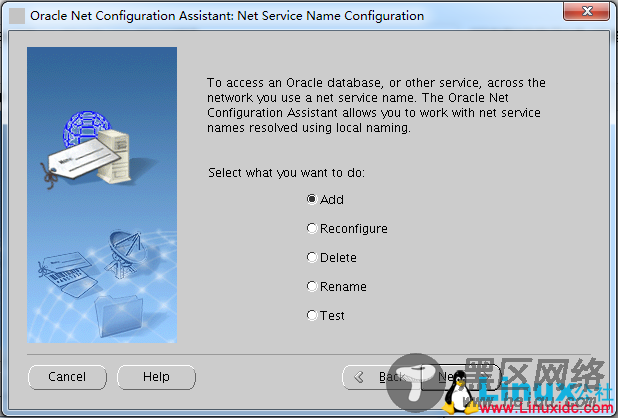Proceed with the Next button
The height and width of the screenshot is (418, 618).
coord(460,377)
